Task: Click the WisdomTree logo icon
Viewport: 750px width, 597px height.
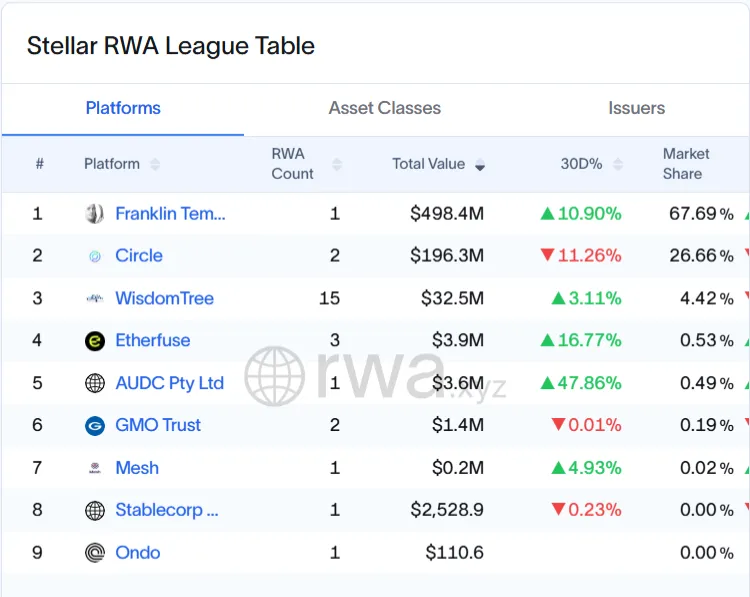Action: (x=95, y=298)
